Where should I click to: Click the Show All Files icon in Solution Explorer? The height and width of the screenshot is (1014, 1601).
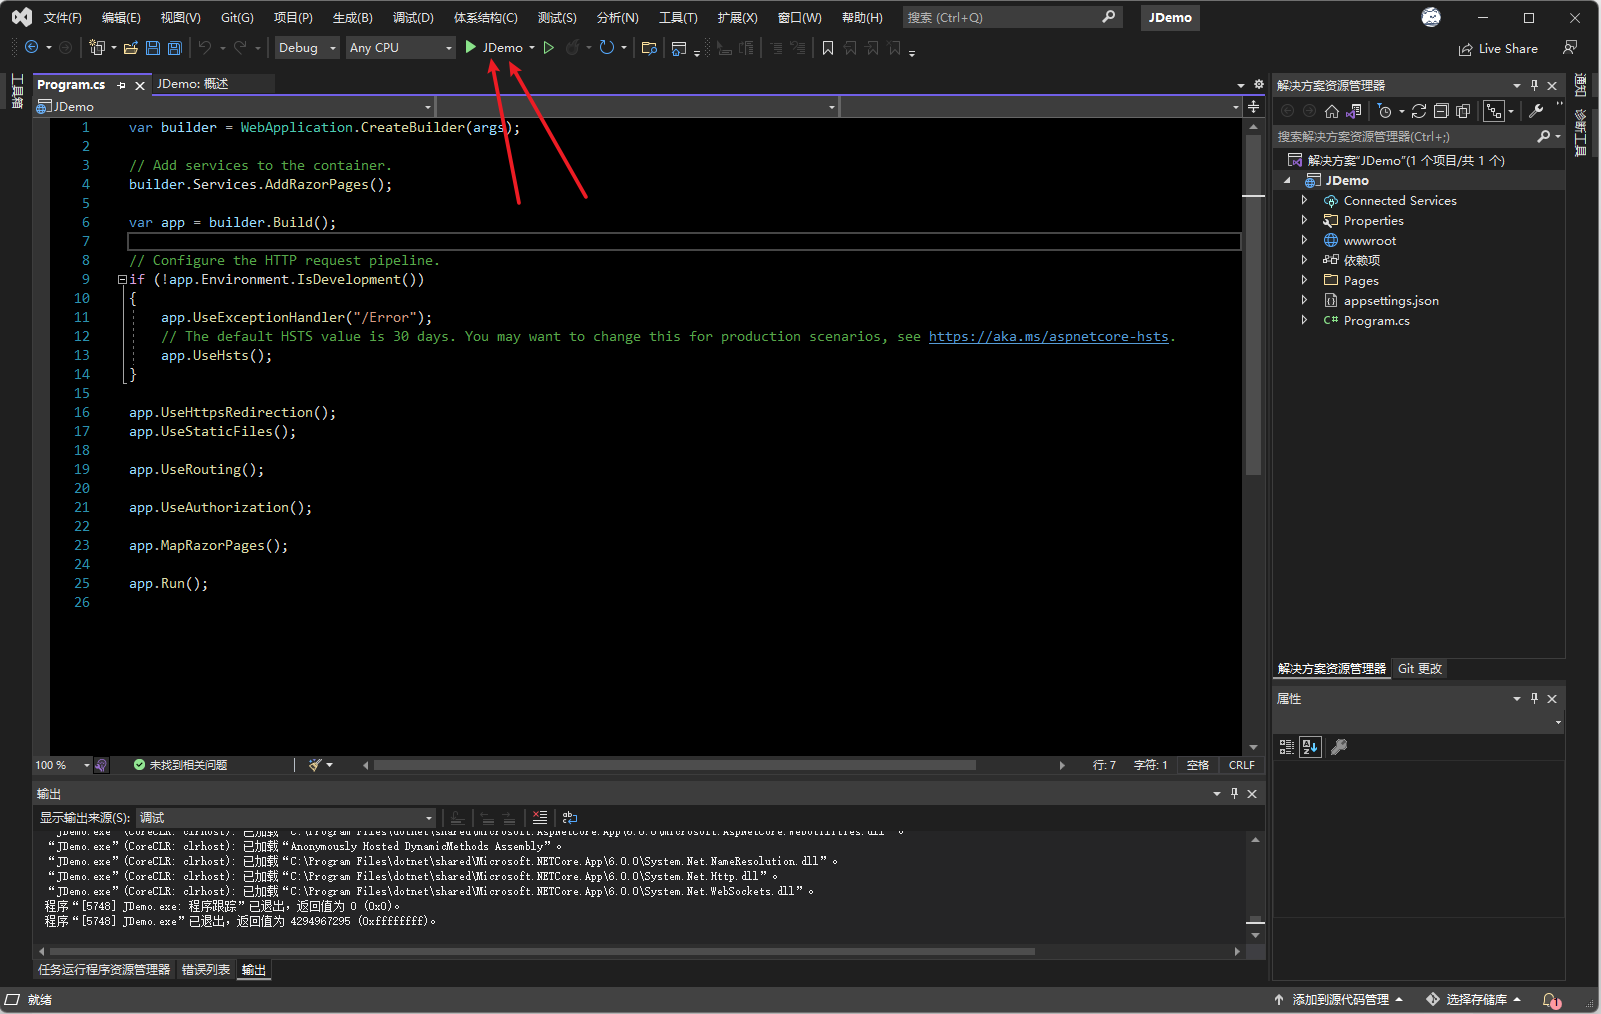pyautogui.click(x=1463, y=111)
